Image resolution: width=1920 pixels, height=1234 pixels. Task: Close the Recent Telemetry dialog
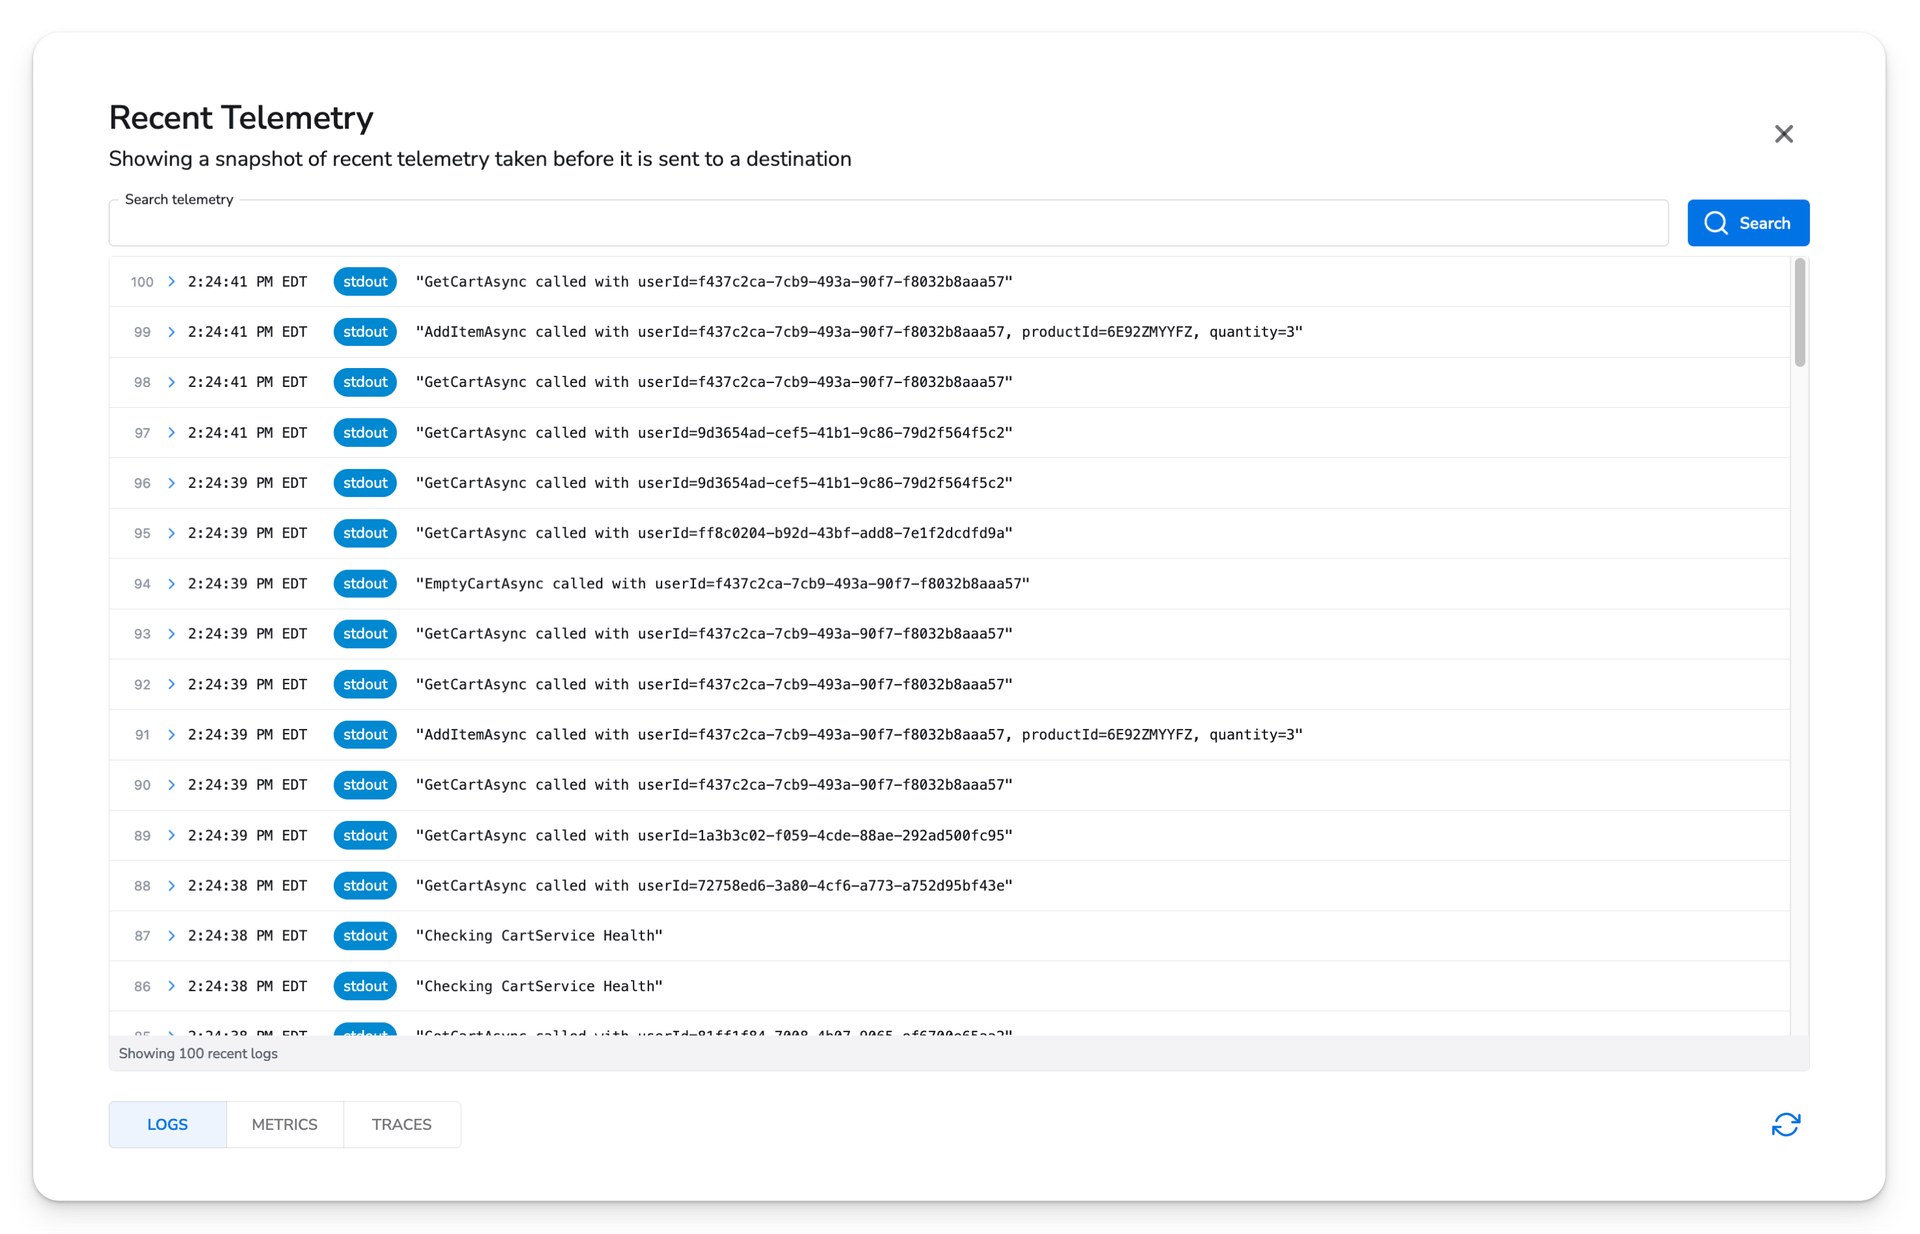[1783, 134]
